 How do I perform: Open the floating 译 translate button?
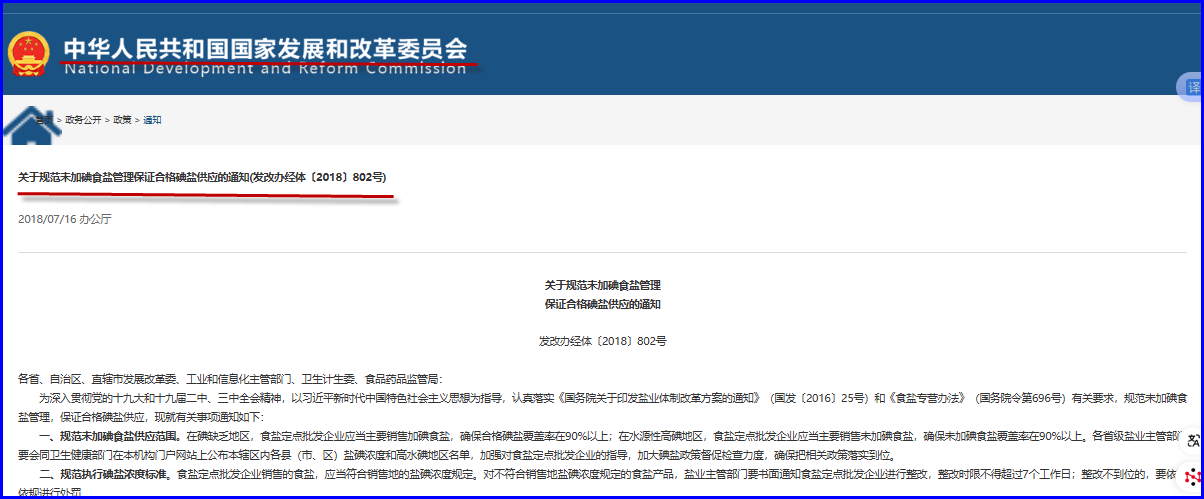(1192, 87)
